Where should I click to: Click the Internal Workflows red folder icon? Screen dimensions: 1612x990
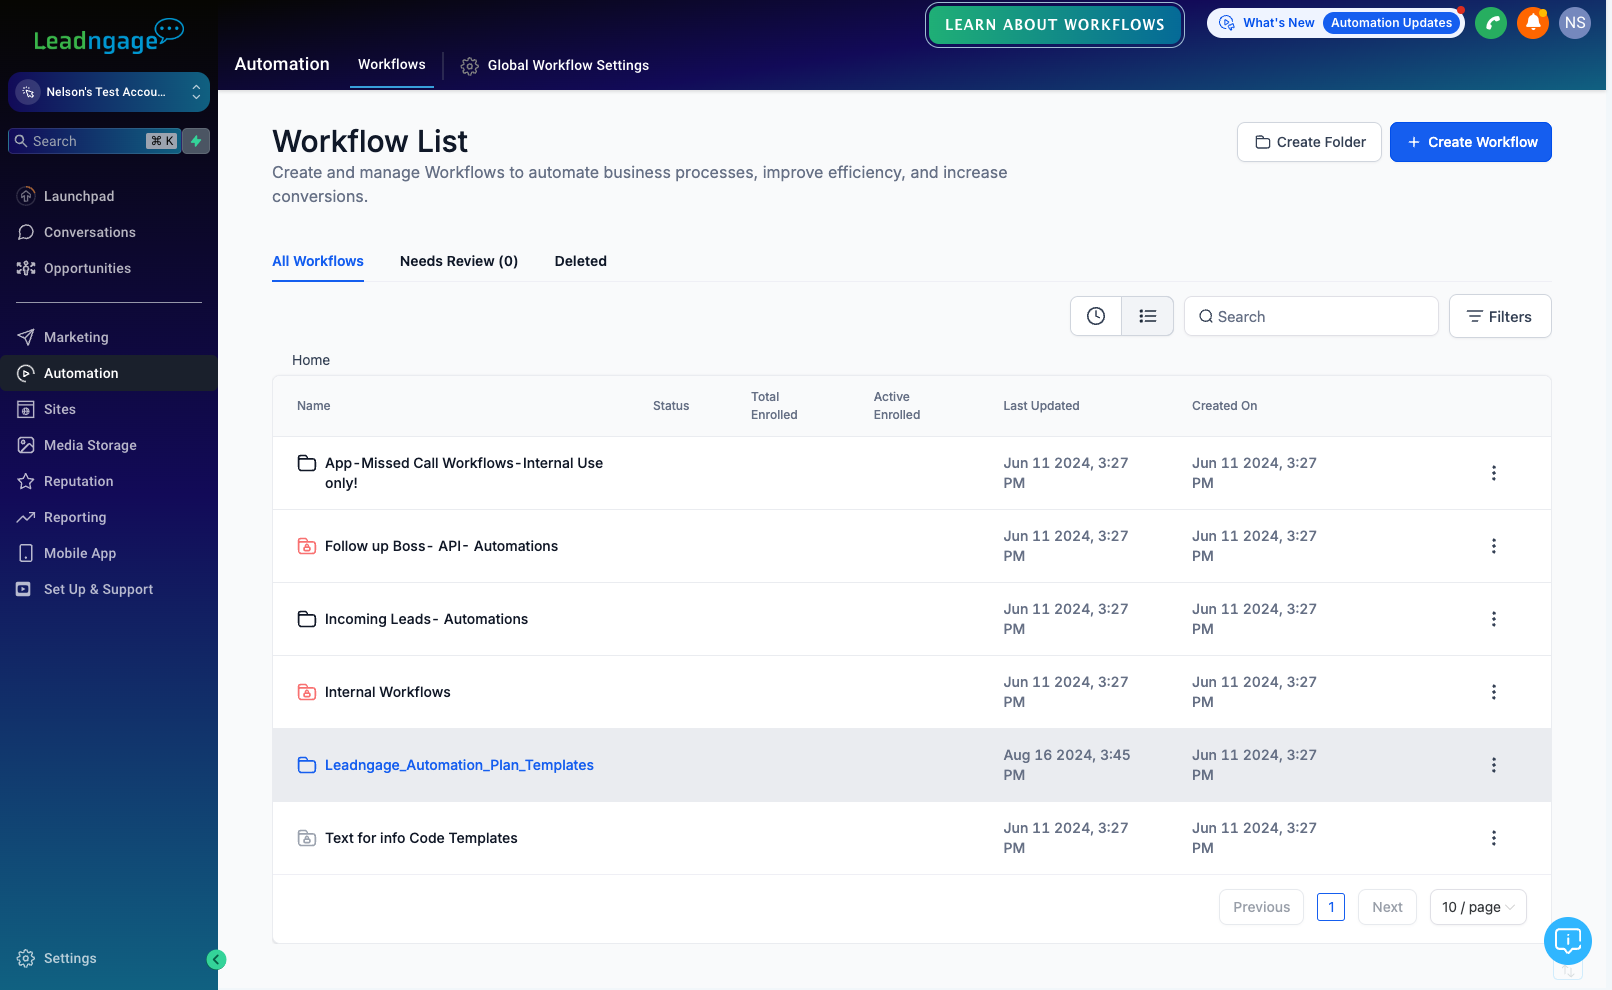[x=307, y=692]
